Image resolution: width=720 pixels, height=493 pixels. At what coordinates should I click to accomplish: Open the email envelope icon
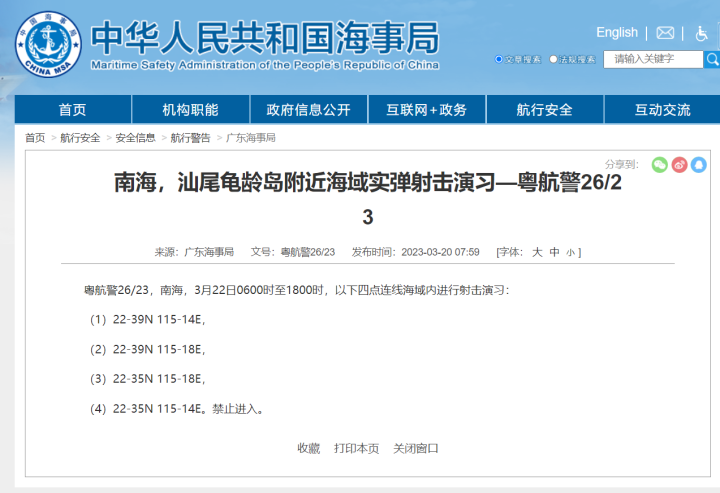(x=665, y=33)
